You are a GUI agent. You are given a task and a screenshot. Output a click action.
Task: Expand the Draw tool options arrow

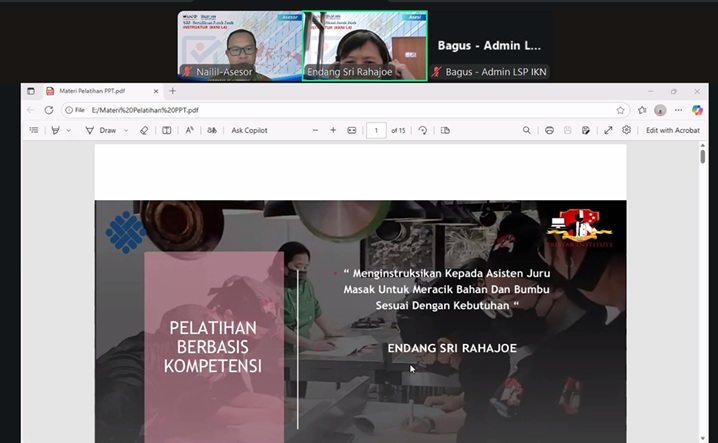pos(126,130)
